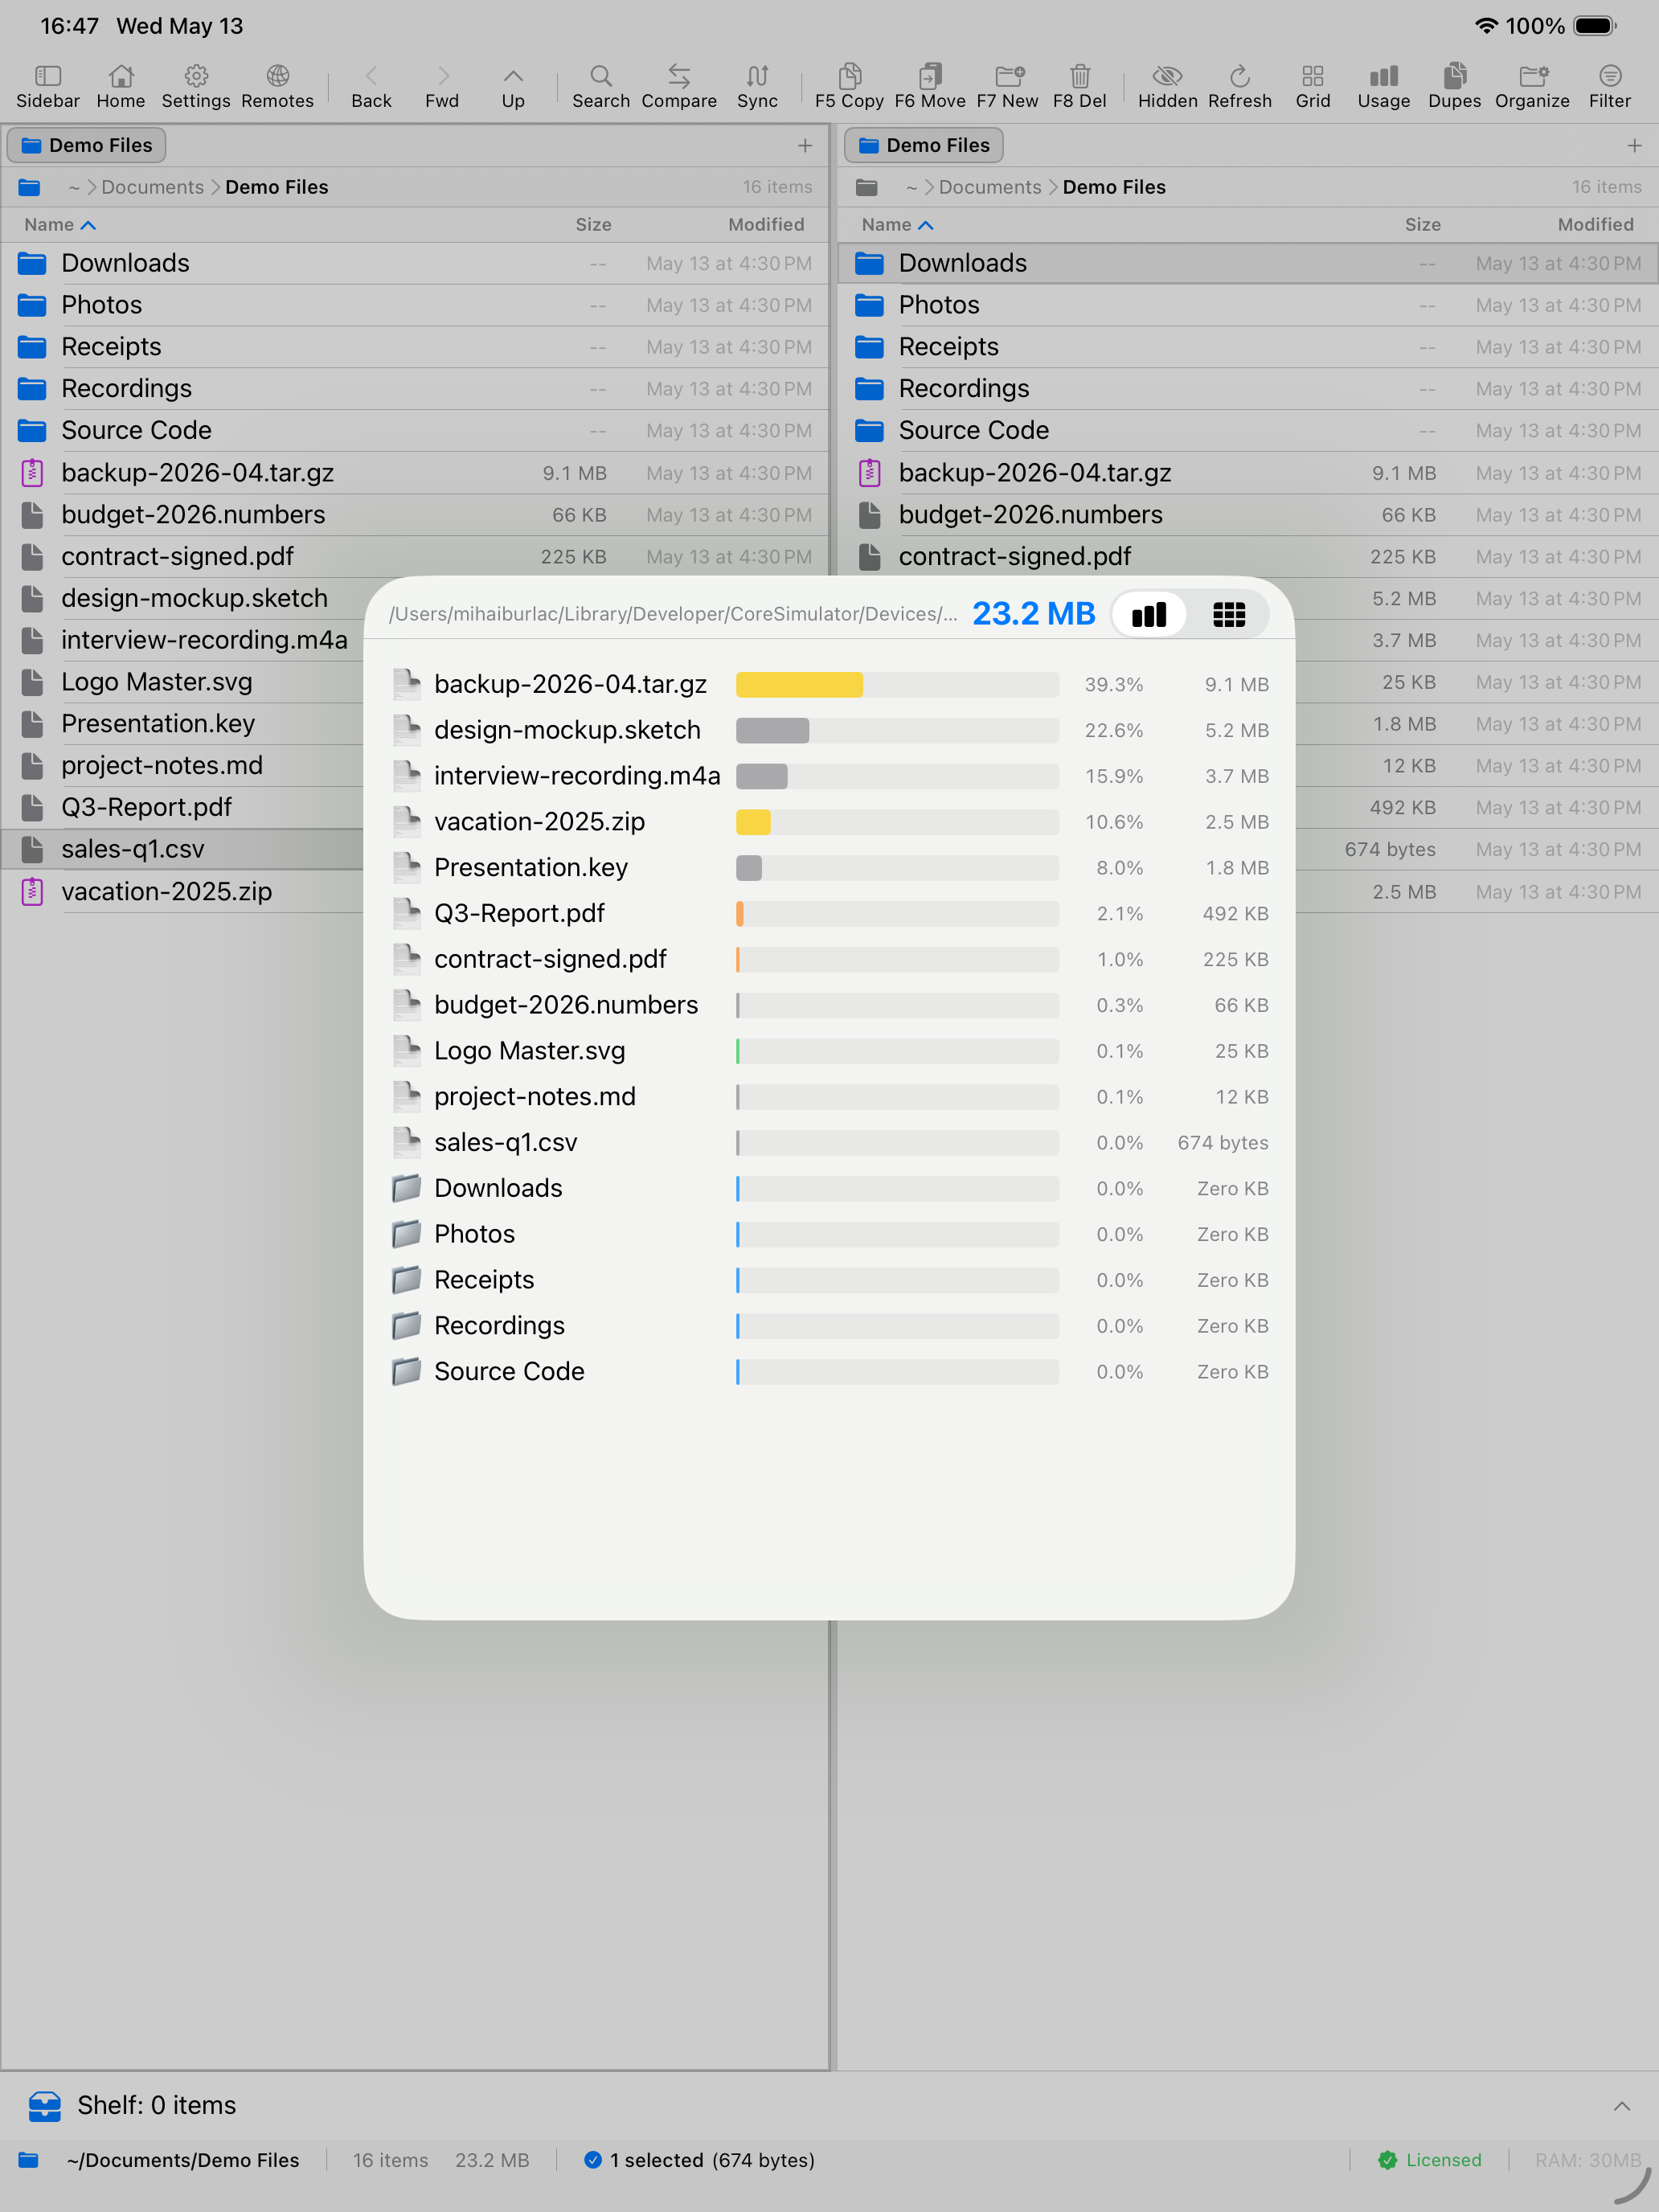
Task: Switch to Grid view
Action: coord(1313,87)
